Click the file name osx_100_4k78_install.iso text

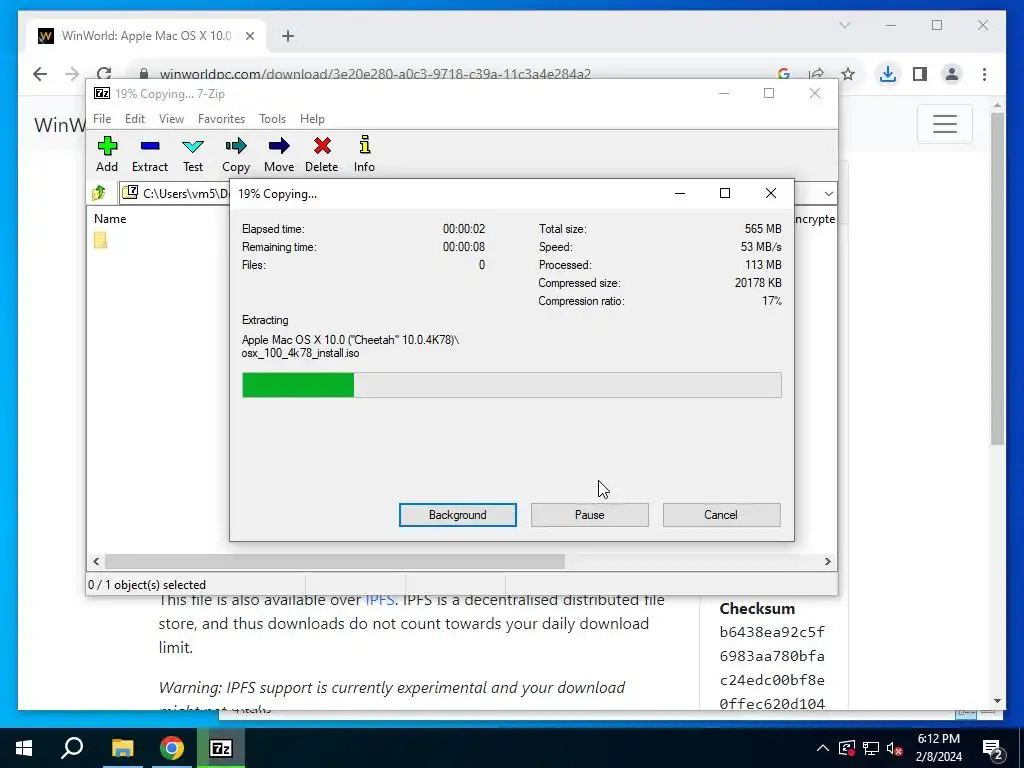(300, 353)
